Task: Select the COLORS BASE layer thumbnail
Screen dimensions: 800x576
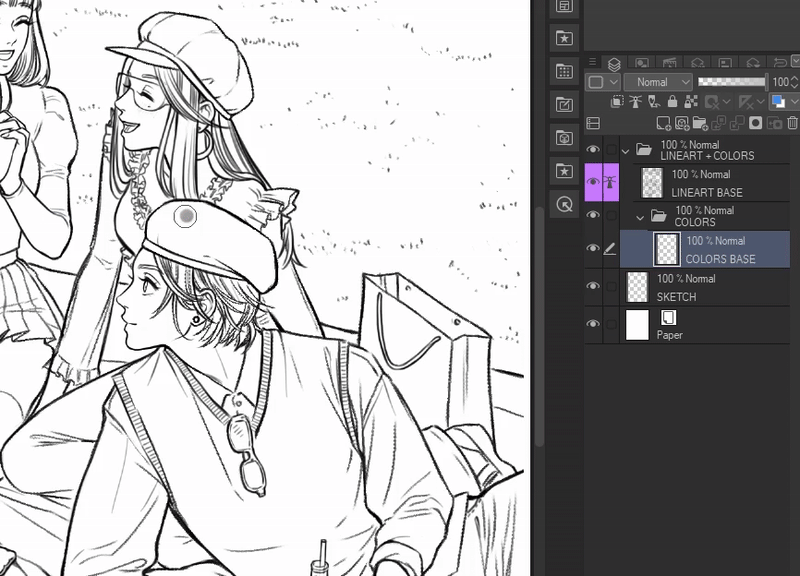Action: click(666, 249)
